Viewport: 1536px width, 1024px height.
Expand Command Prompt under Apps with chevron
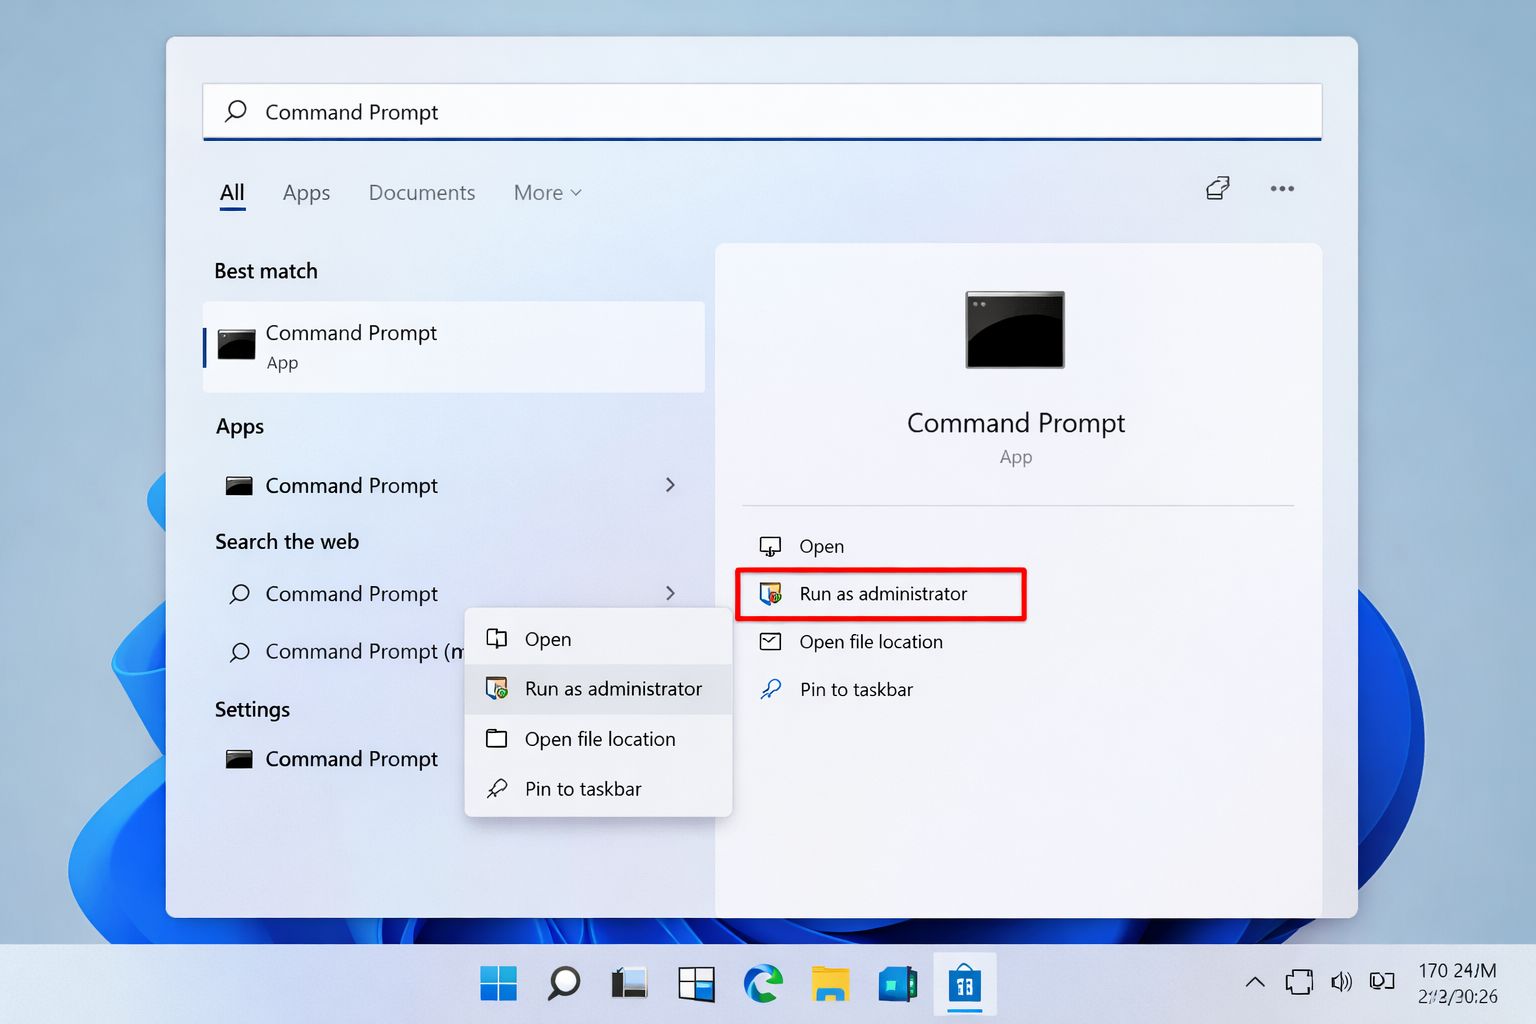tap(670, 485)
